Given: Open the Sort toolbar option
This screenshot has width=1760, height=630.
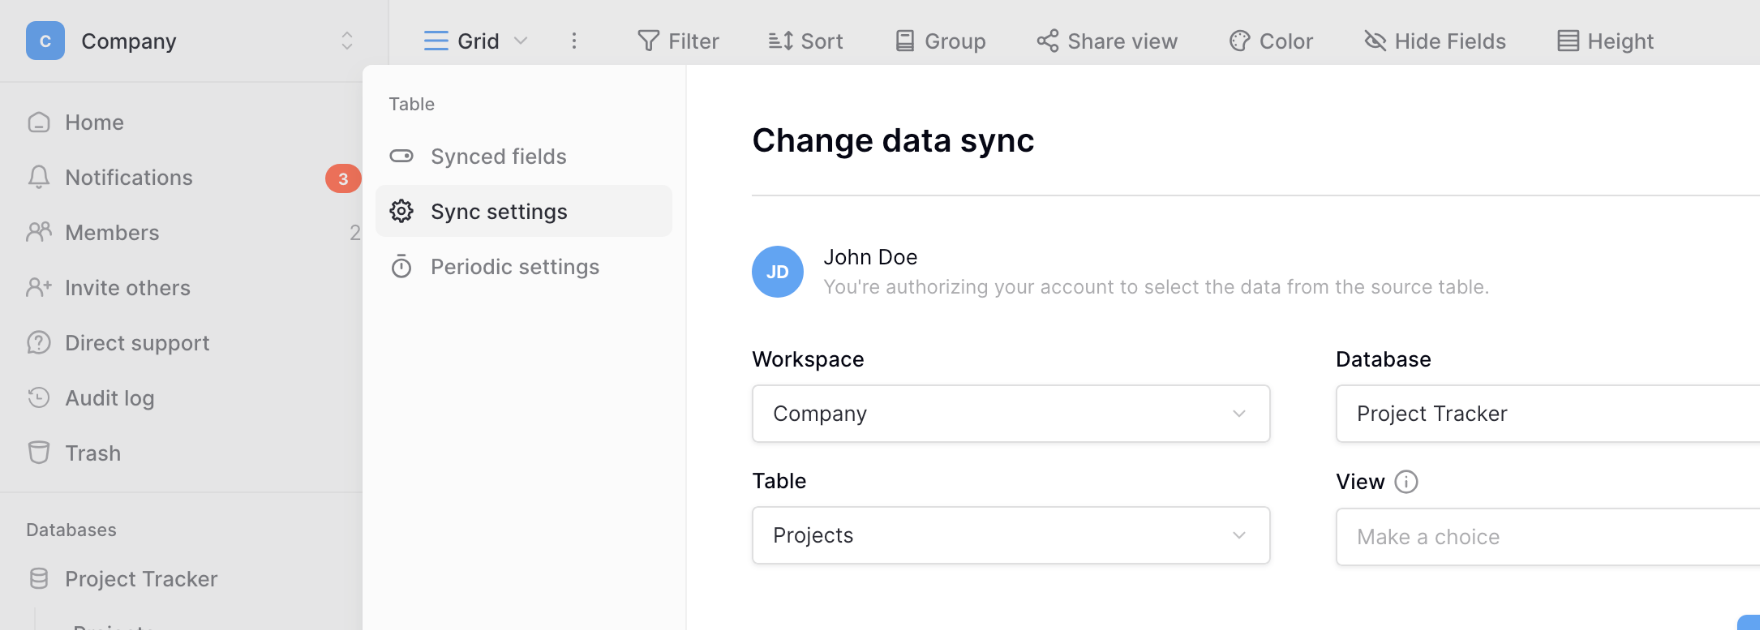Looking at the screenshot, I should point(806,41).
